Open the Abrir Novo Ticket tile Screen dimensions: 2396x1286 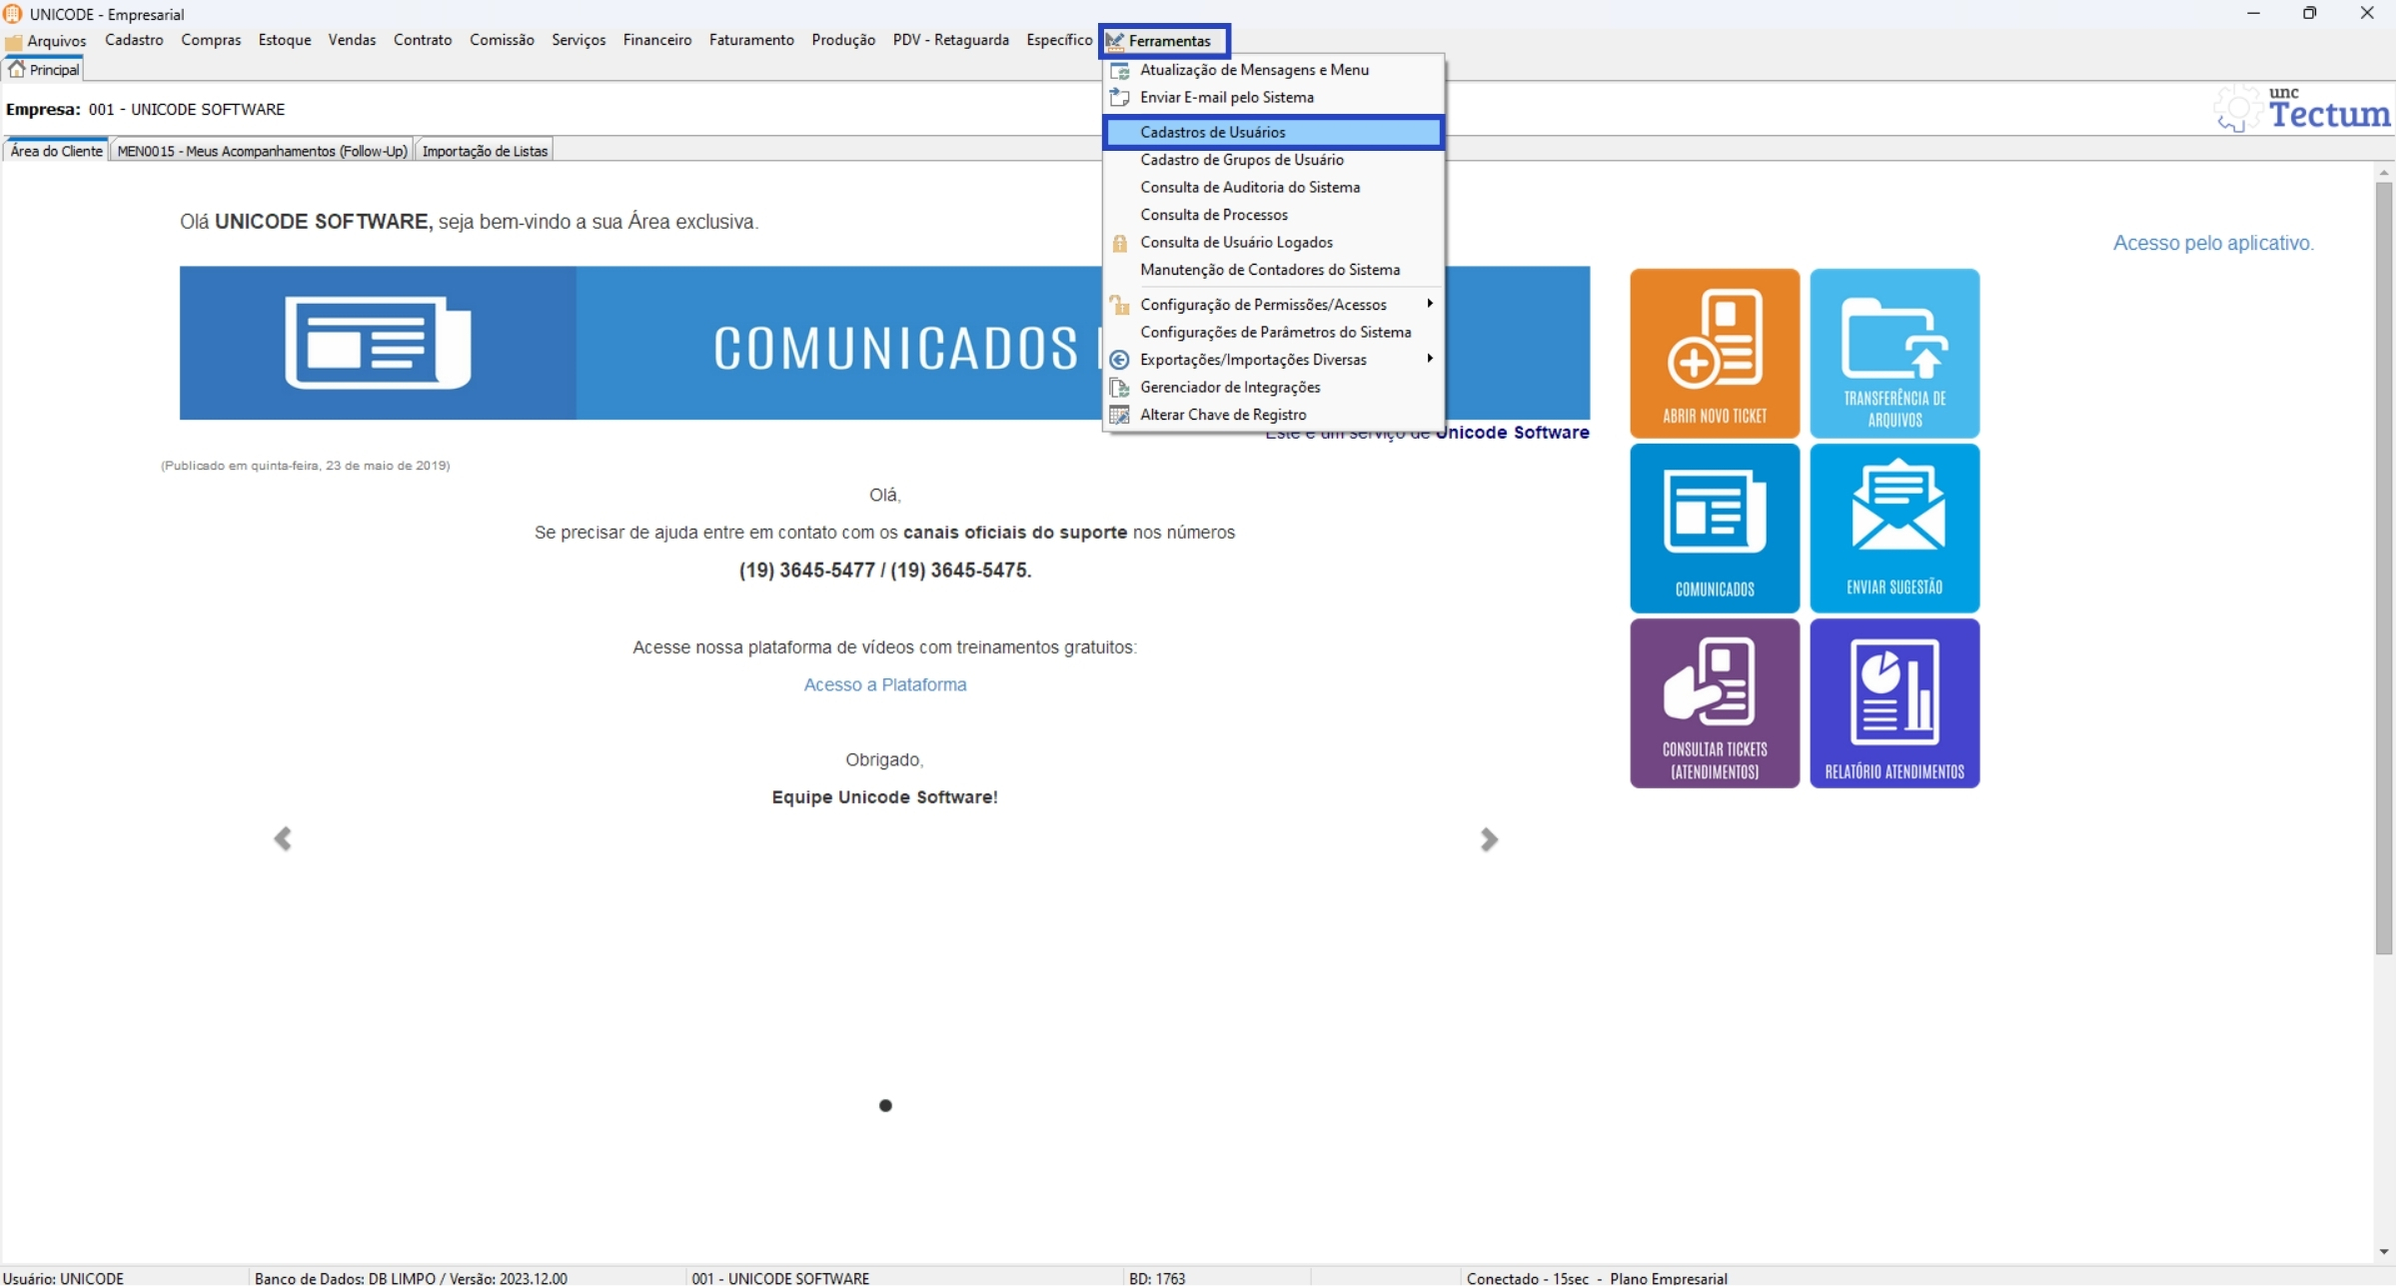pyautogui.click(x=1714, y=353)
